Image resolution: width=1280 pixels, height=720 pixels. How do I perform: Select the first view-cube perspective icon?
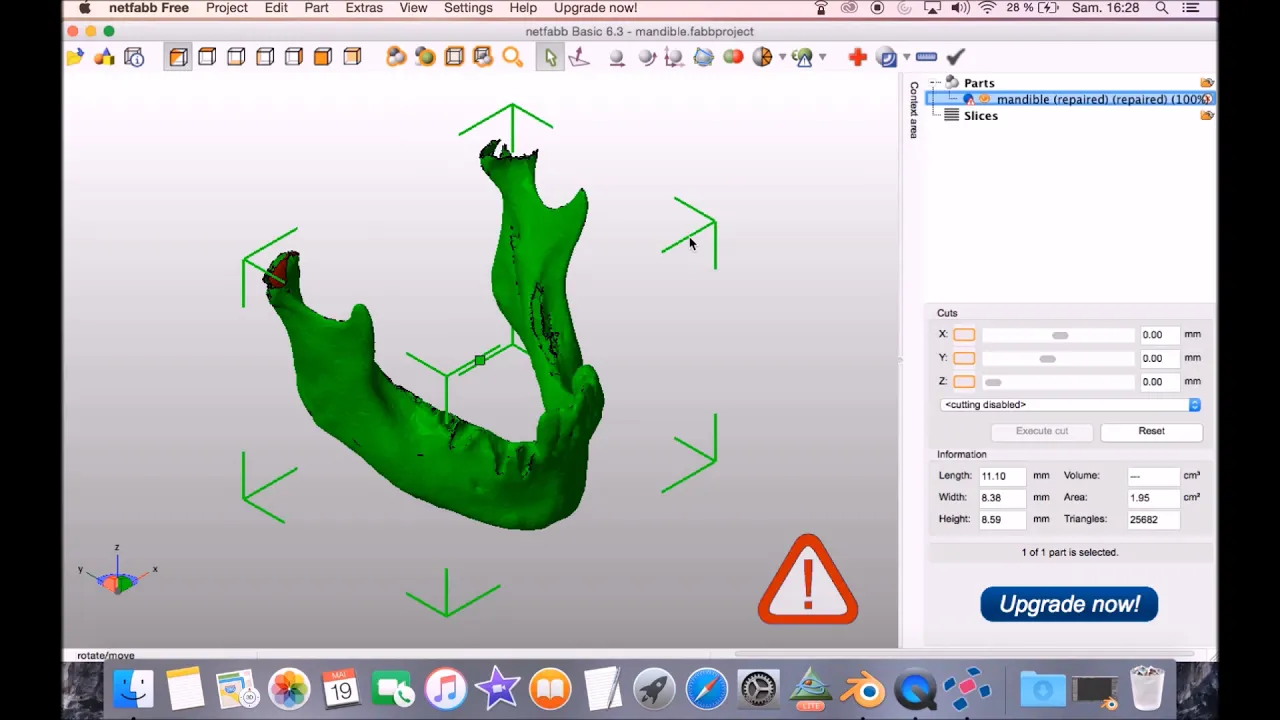click(x=178, y=57)
